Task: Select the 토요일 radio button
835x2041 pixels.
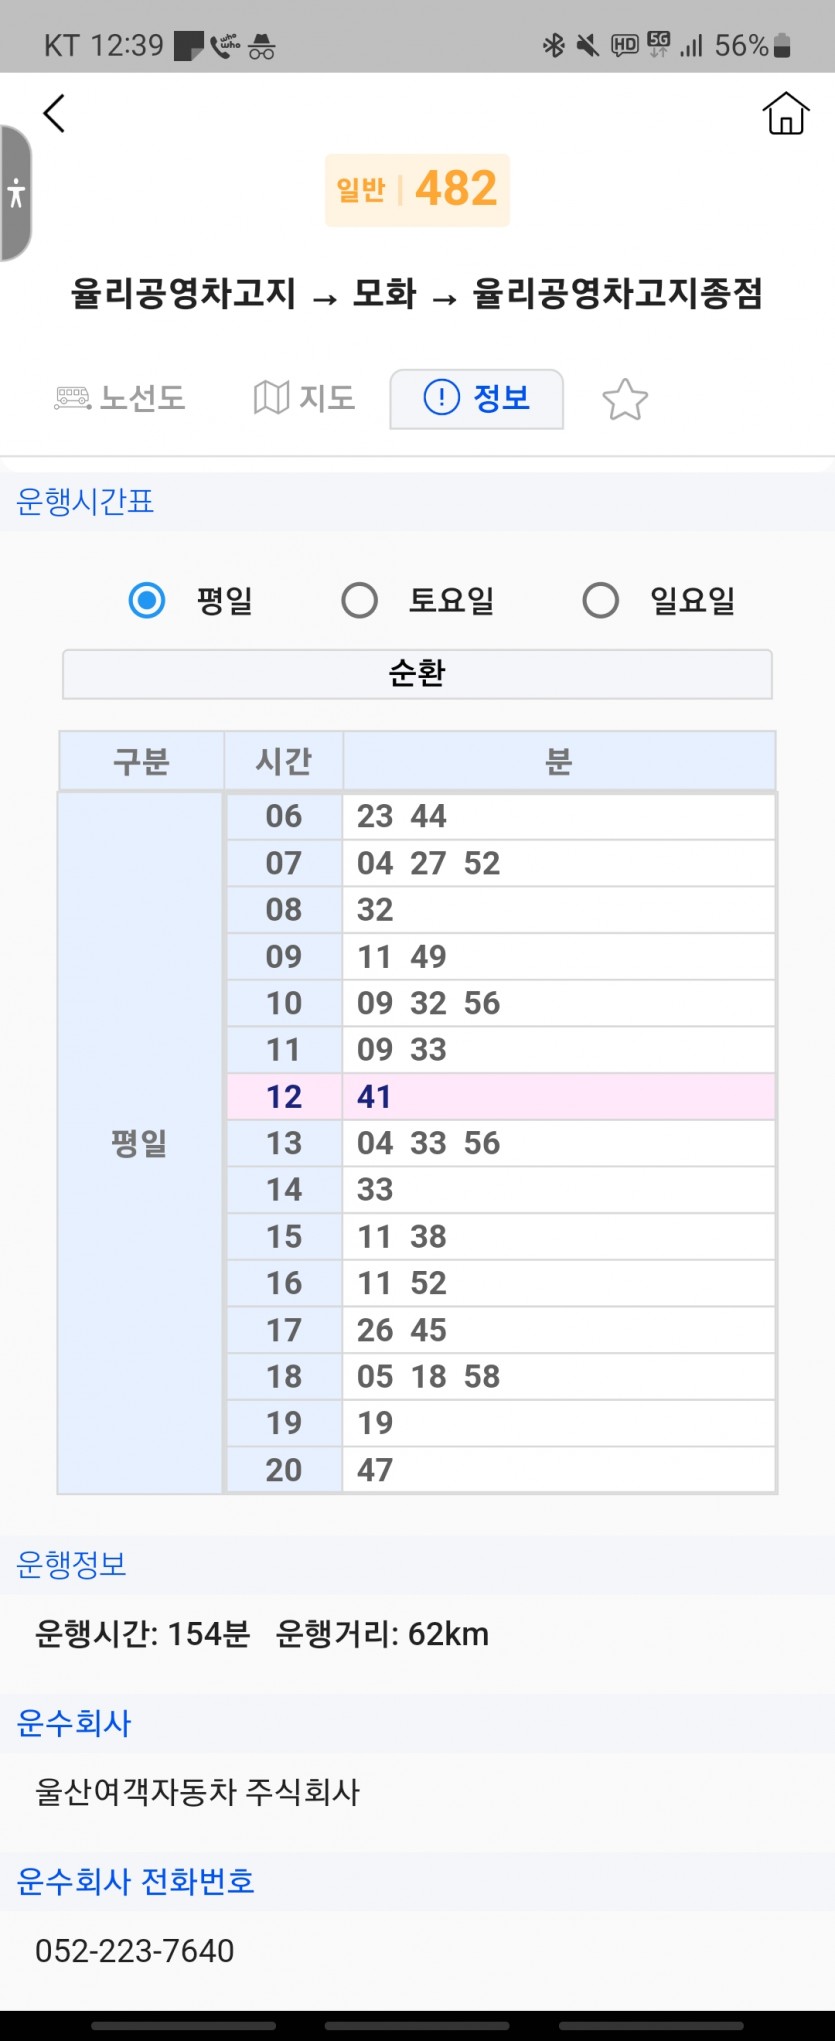Action: (x=360, y=601)
